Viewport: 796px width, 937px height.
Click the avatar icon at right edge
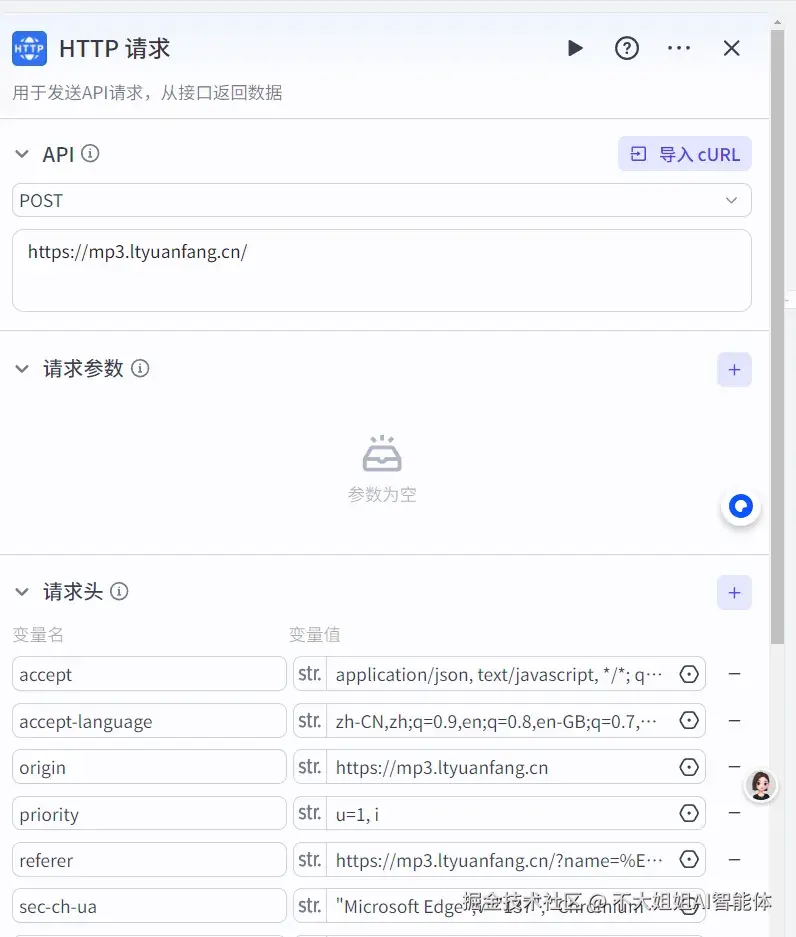tap(761, 786)
